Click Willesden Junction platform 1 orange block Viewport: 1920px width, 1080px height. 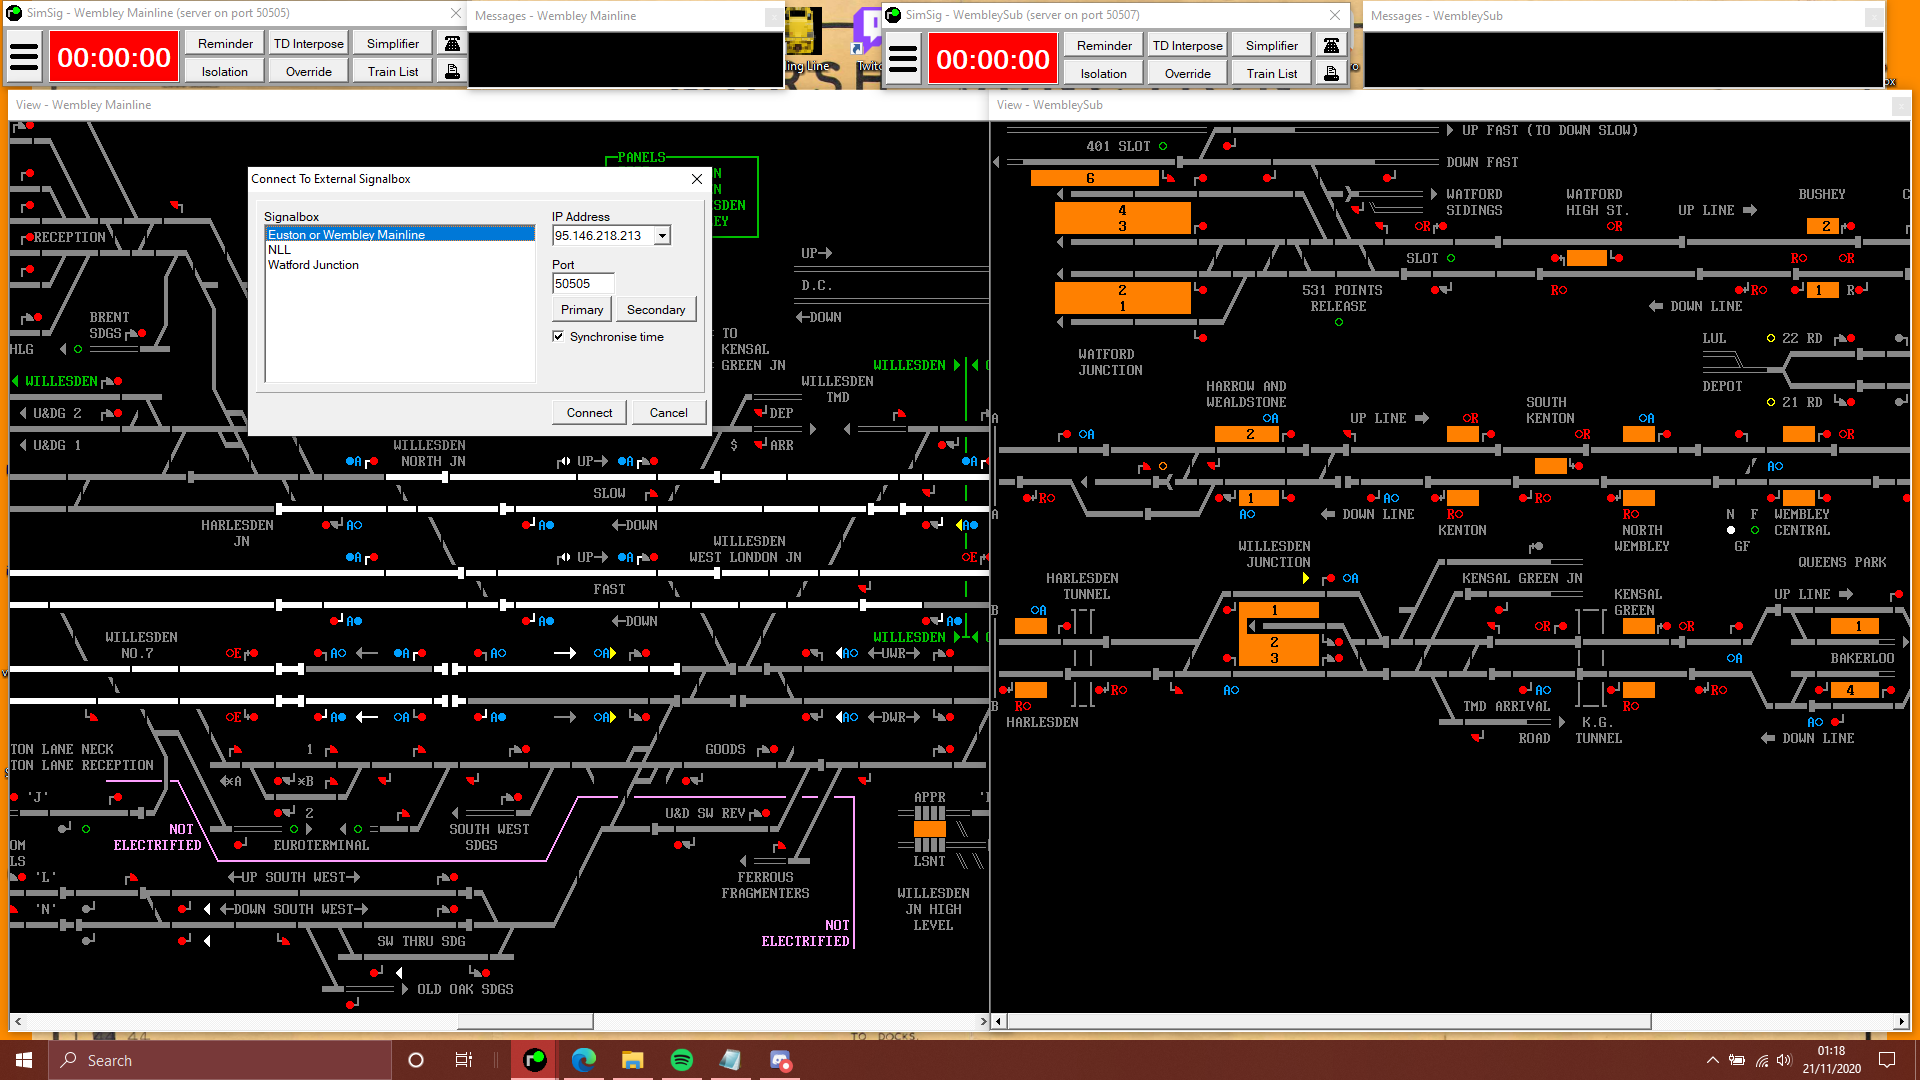(x=1278, y=610)
